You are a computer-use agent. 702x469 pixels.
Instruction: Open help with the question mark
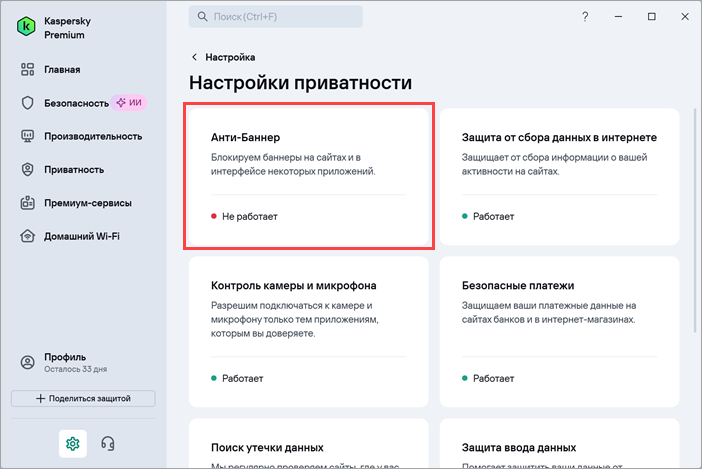[x=585, y=17]
